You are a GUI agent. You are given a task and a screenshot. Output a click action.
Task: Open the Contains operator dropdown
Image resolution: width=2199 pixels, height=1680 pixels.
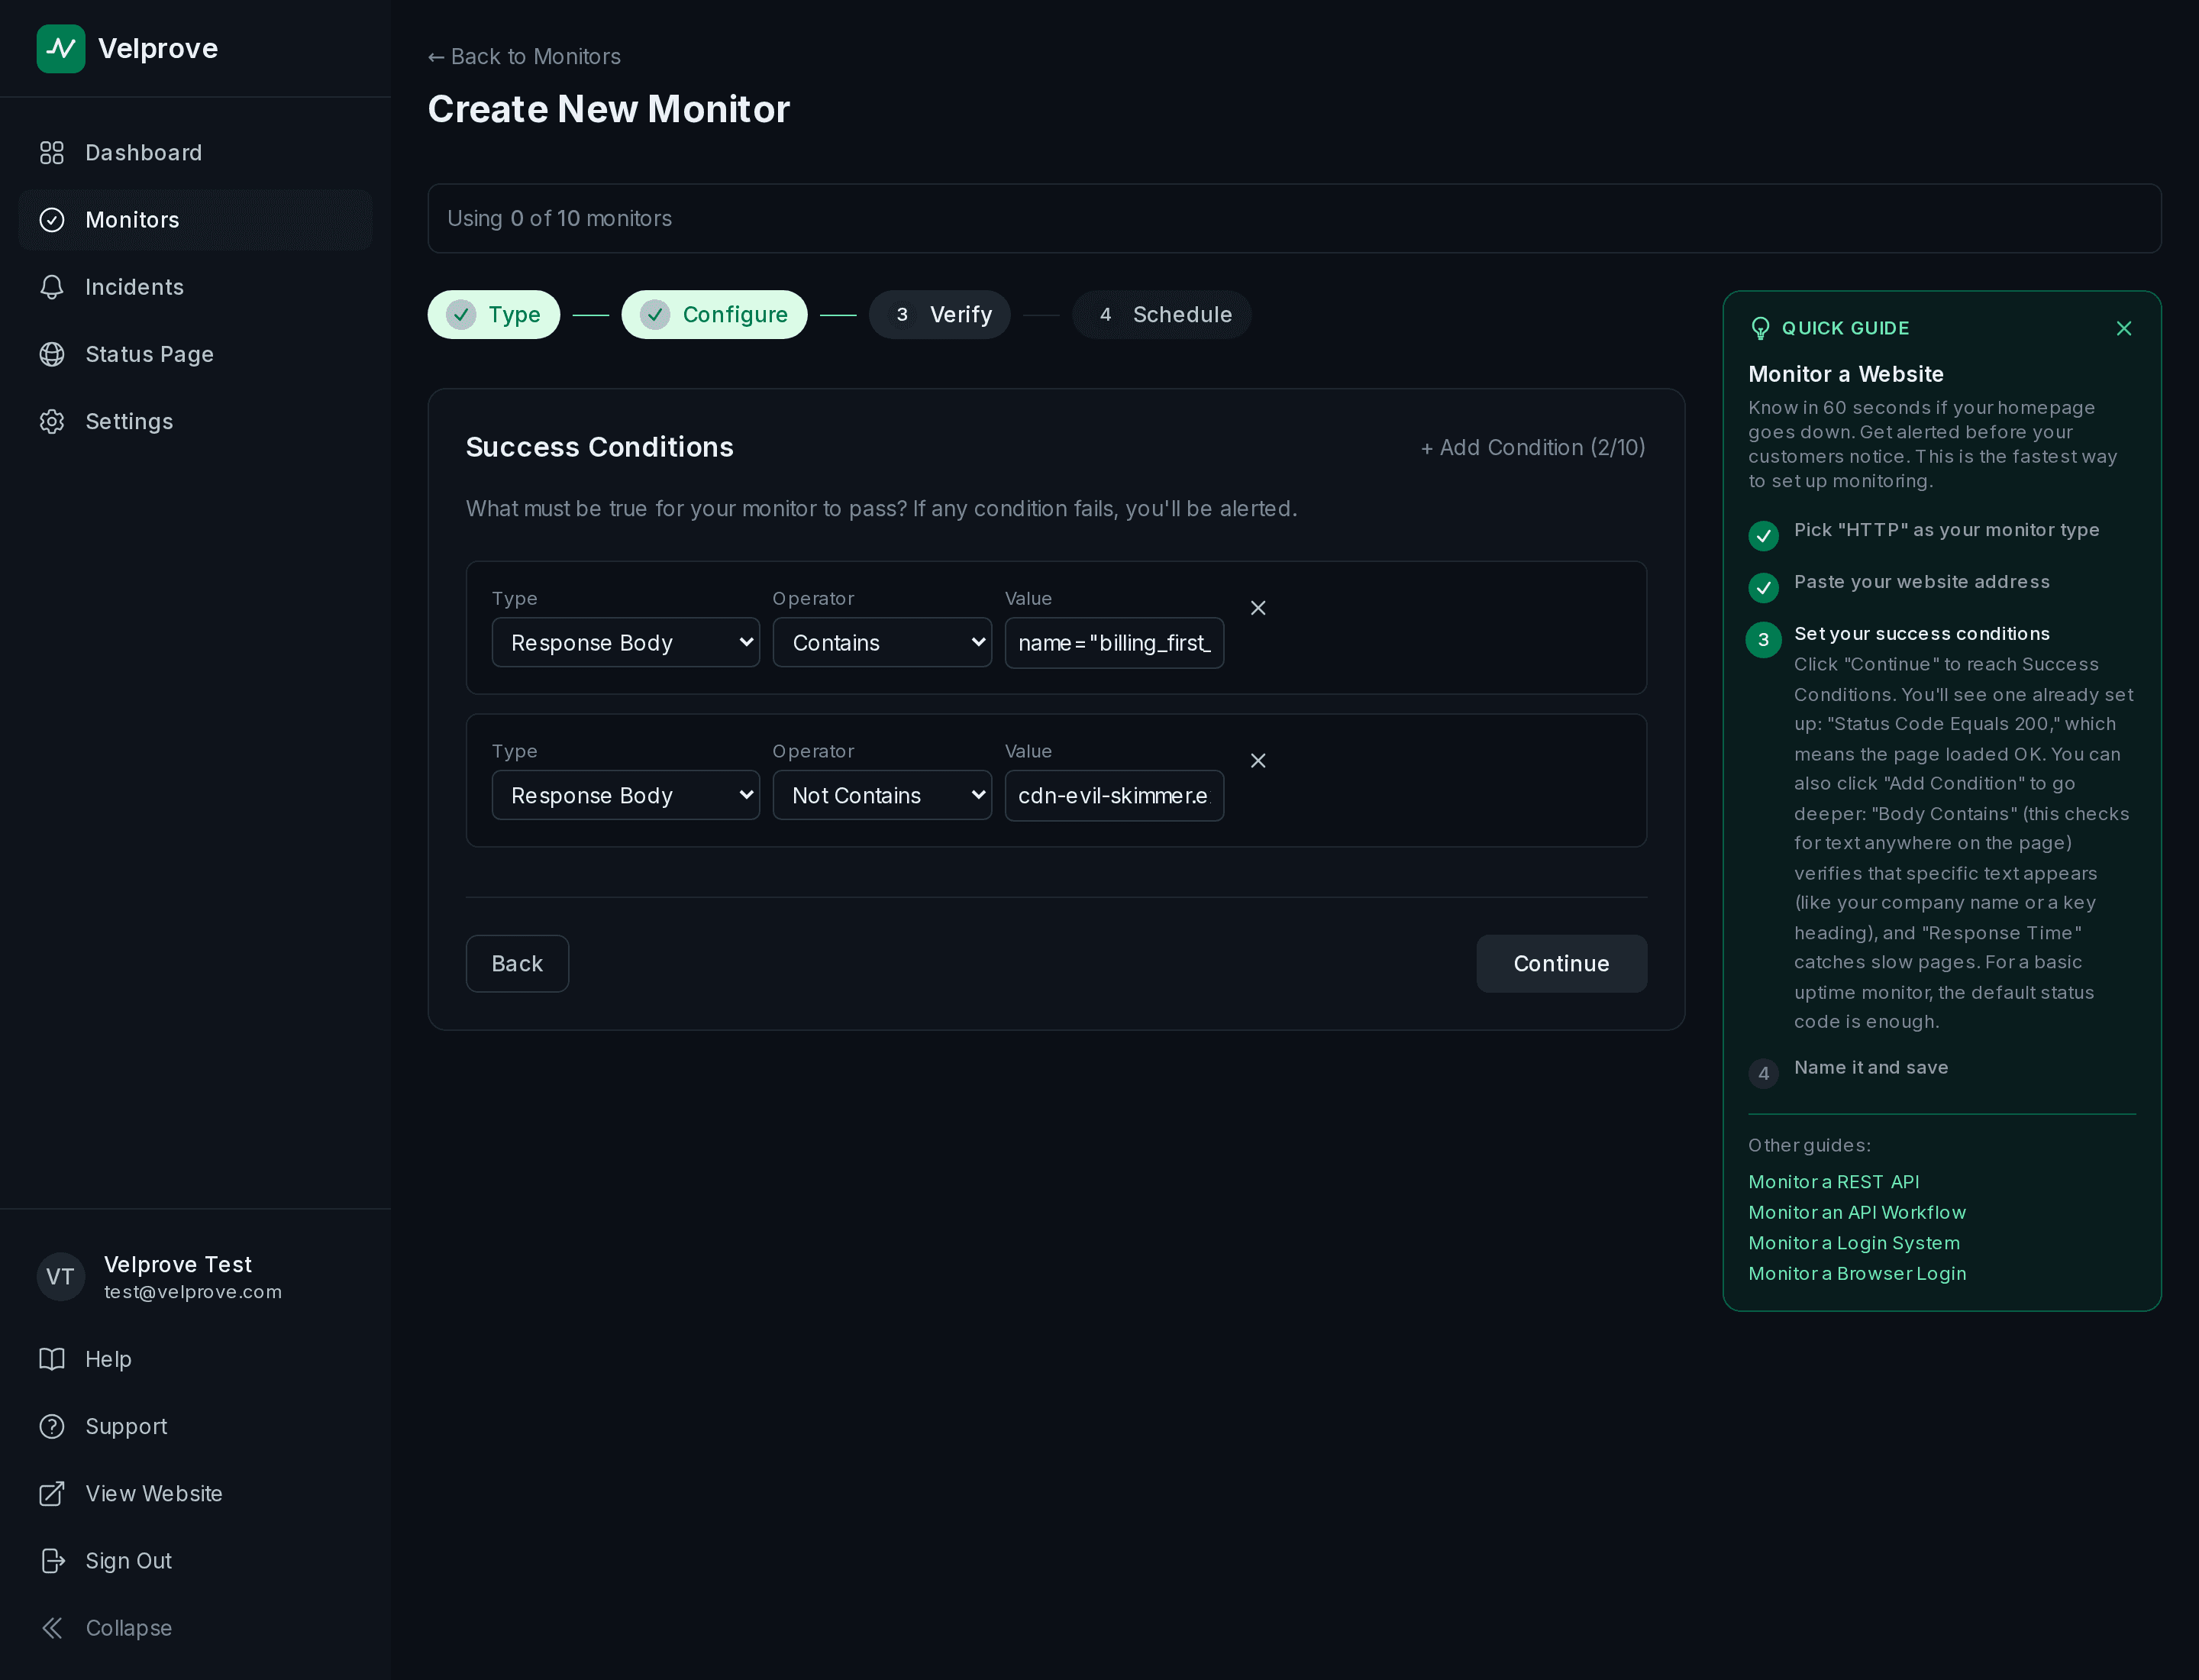tap(882, 642)
